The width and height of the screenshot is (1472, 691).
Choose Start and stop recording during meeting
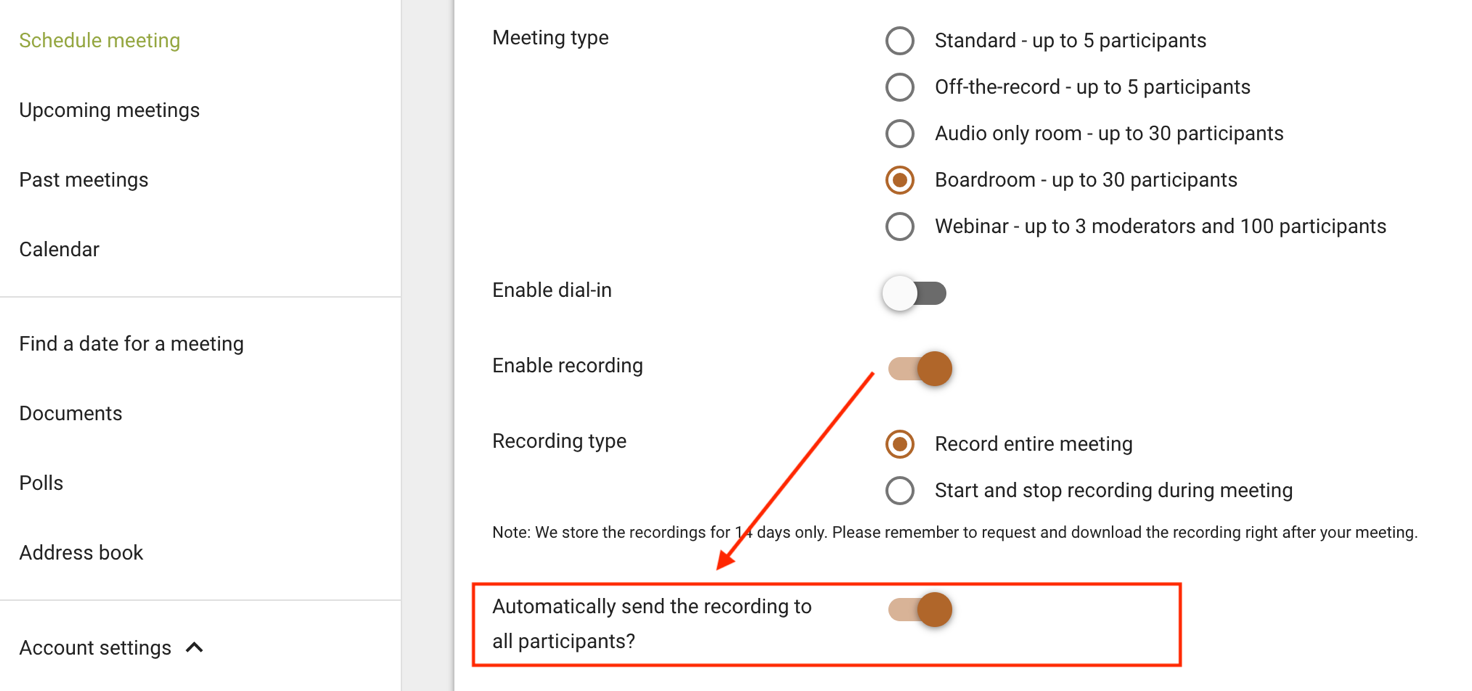900,490
